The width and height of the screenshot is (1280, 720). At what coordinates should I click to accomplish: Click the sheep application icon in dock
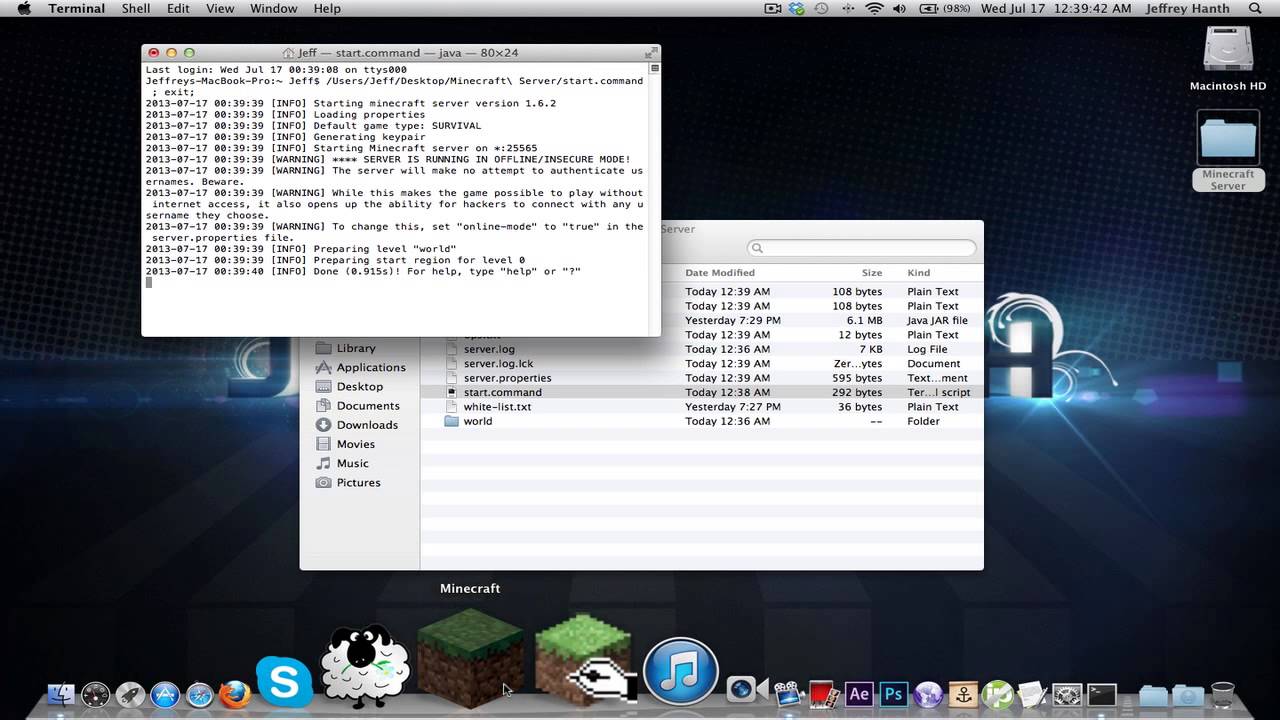click(x=365, y=665)
